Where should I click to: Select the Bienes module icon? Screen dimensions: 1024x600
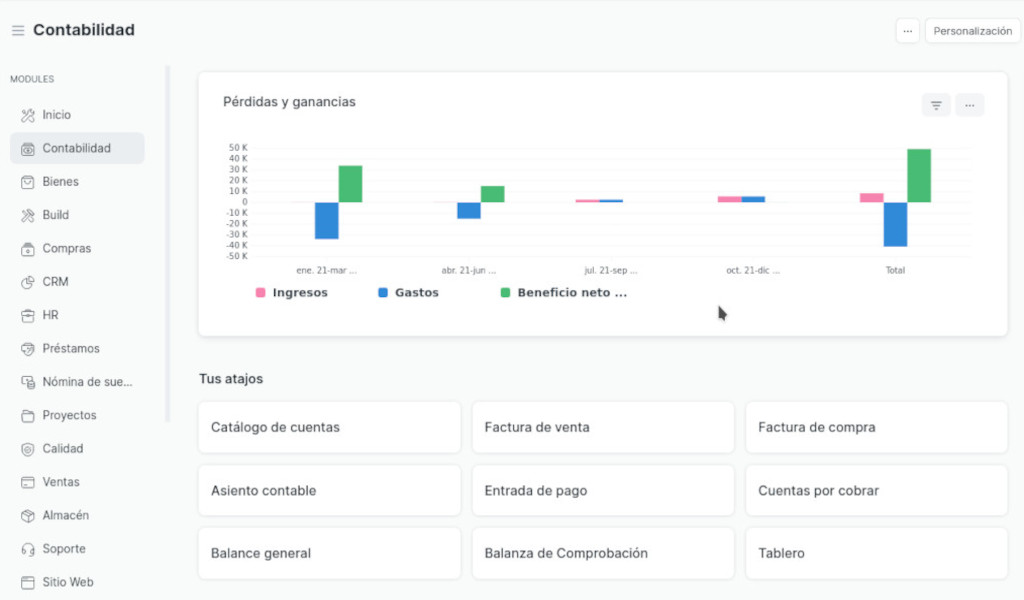click(x=28, y=182)
